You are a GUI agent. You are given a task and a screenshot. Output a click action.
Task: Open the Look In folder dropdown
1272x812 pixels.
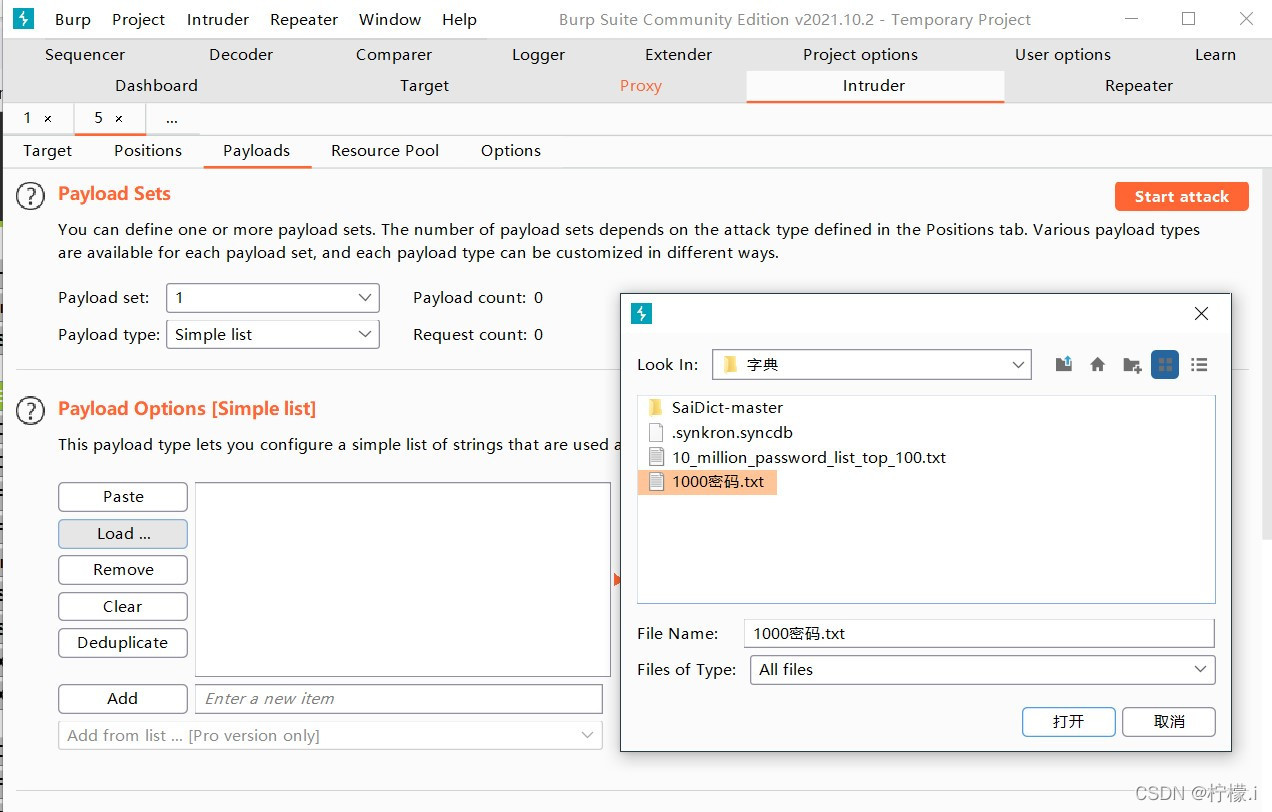872,365
